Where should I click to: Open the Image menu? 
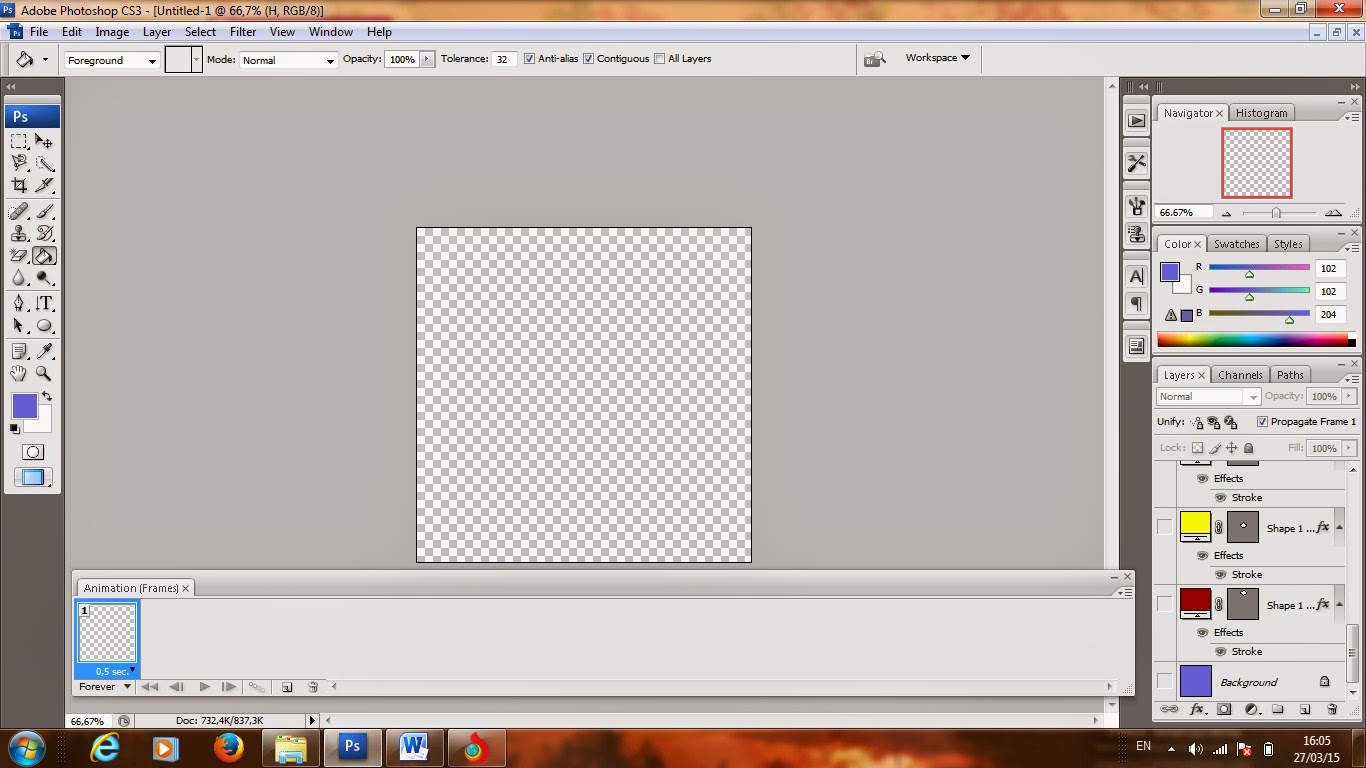pyautogui.click(x=112, y=32)
